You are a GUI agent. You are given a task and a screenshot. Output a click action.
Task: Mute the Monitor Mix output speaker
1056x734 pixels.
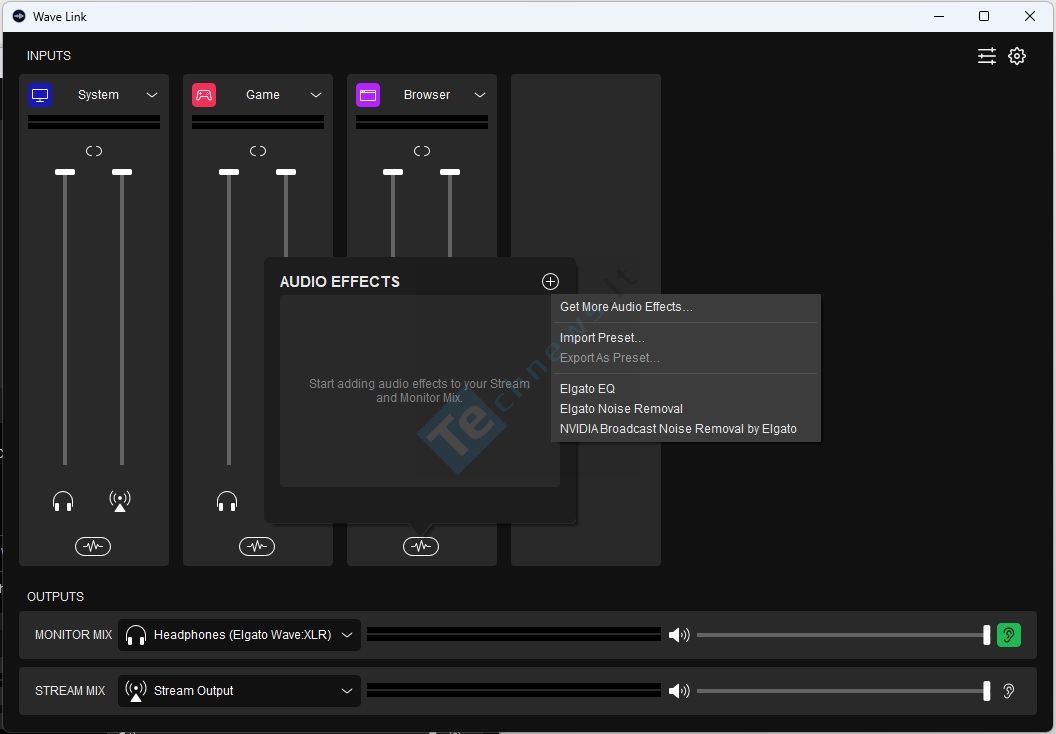click(x=679, y=635)
